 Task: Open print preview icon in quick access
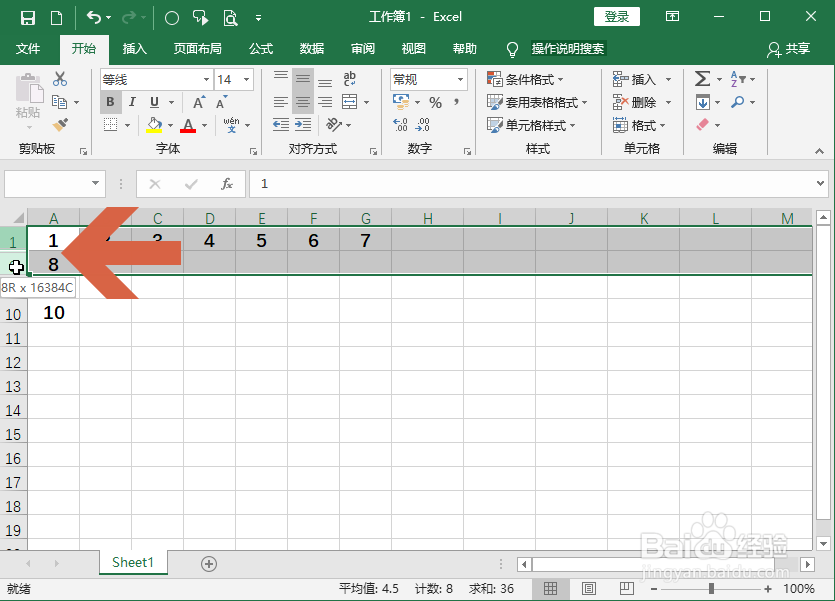[230, 18]
